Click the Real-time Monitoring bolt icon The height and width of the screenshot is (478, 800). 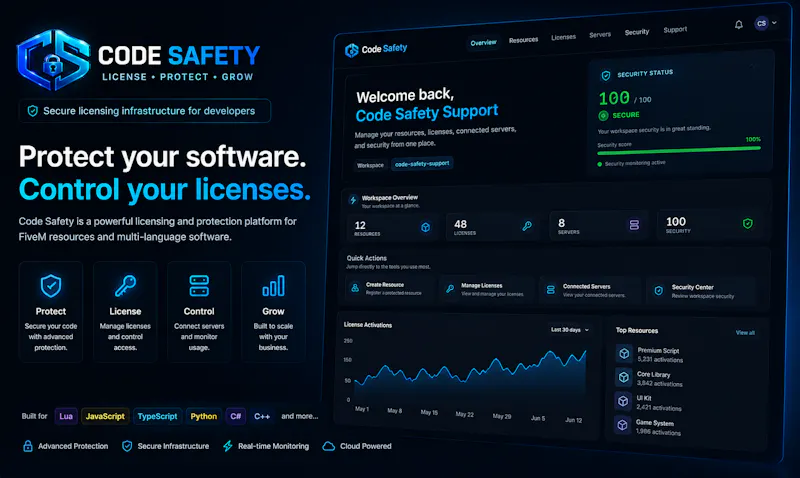point(228,446)
